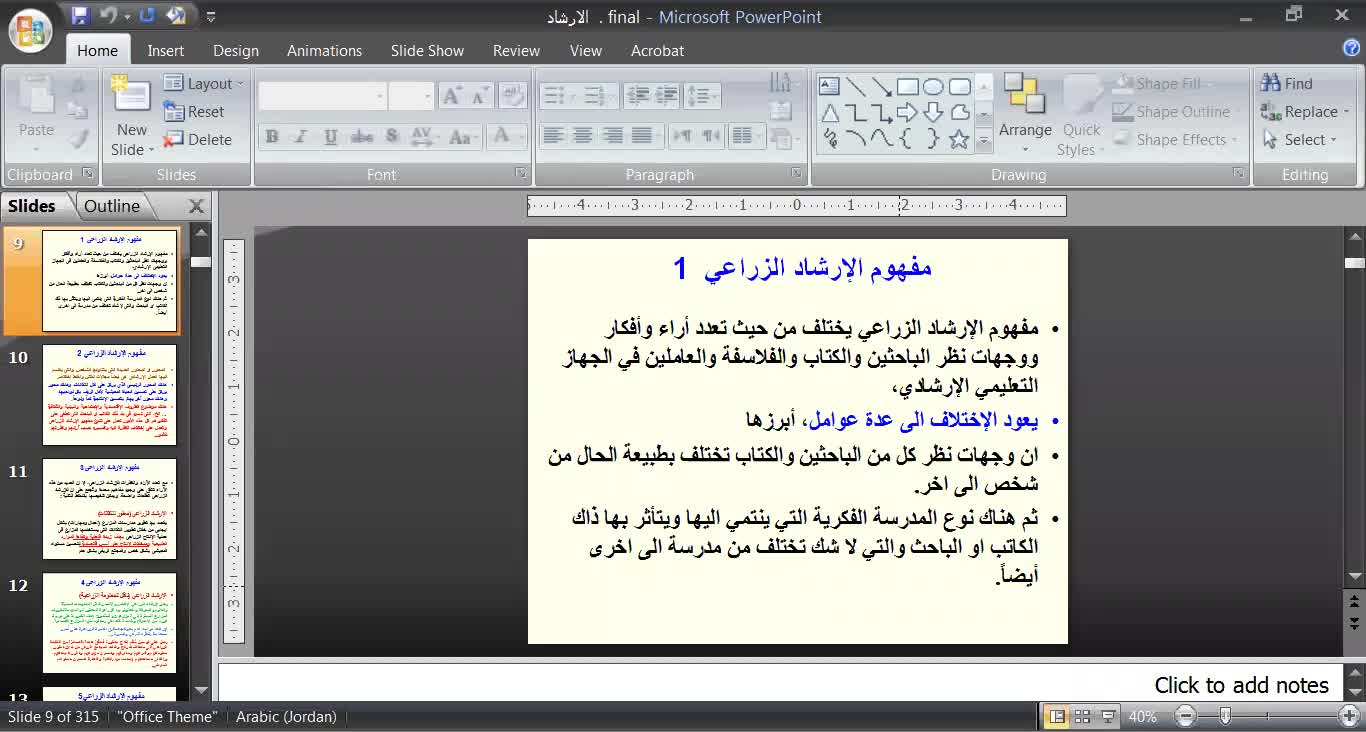Select the Down Arrow block shape

[933, 112]
